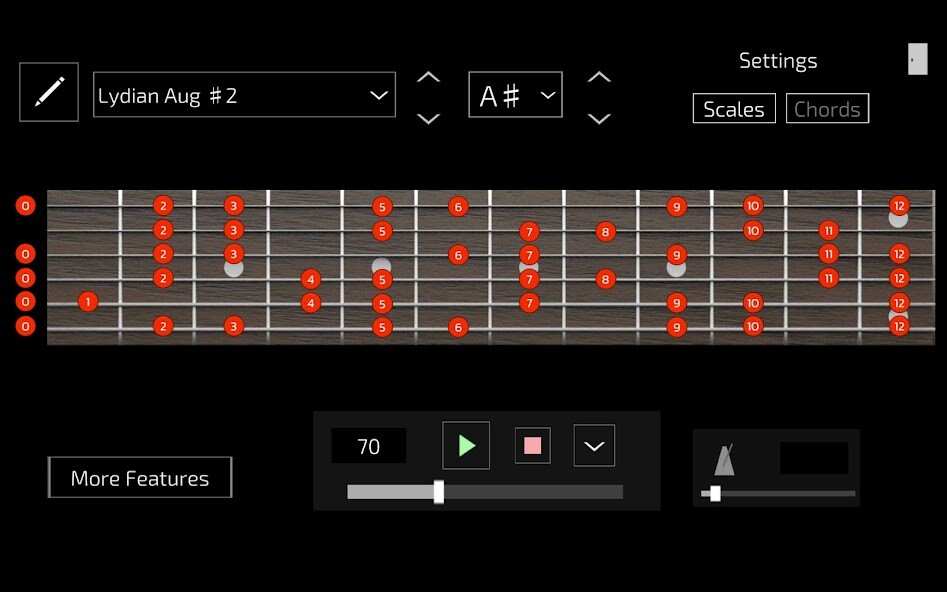This screenshot has width=947, height=592.
Task: Click the up arrow to change scale
Action: tap(427, 75)
